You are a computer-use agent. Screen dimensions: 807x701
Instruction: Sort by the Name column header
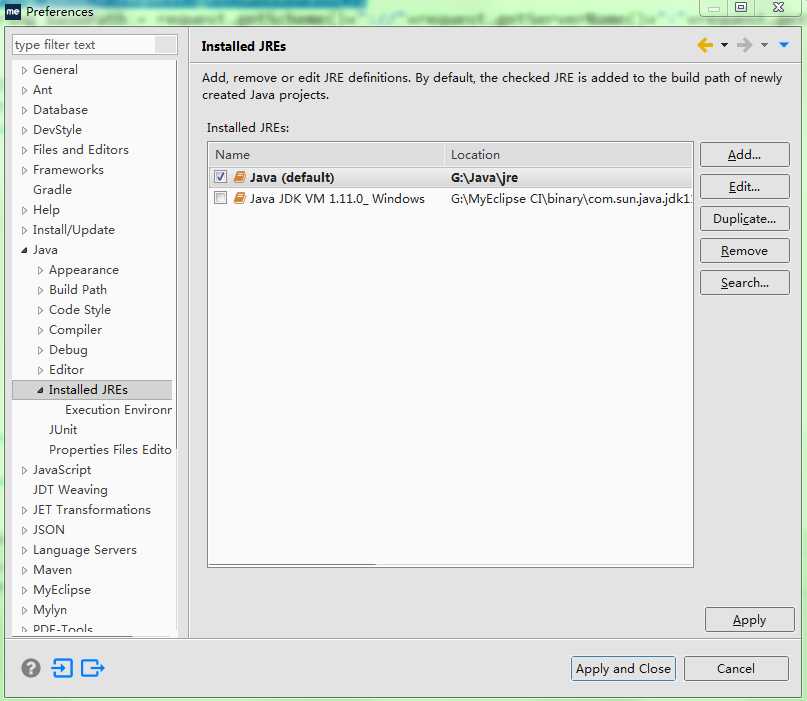[326, 154]
